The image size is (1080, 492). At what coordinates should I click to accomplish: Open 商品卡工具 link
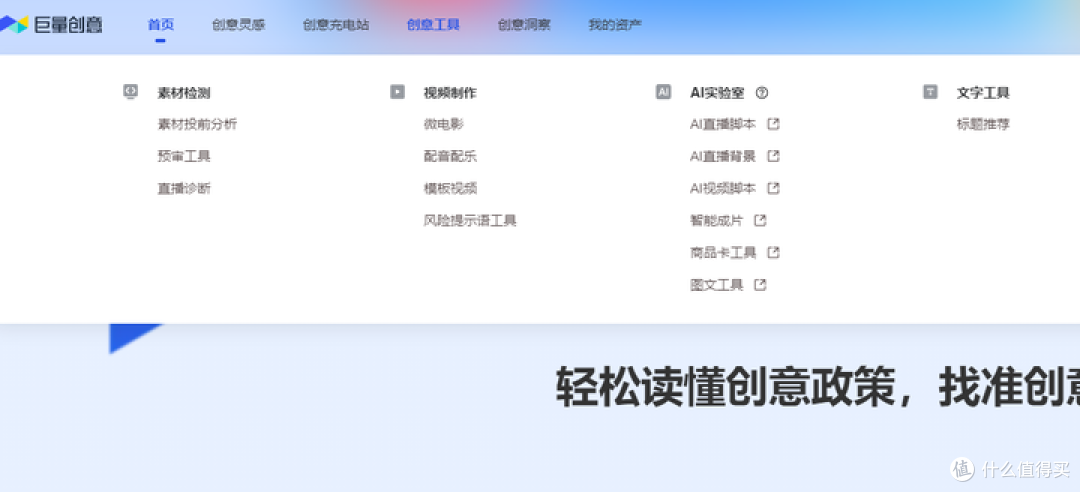point(723,252)
